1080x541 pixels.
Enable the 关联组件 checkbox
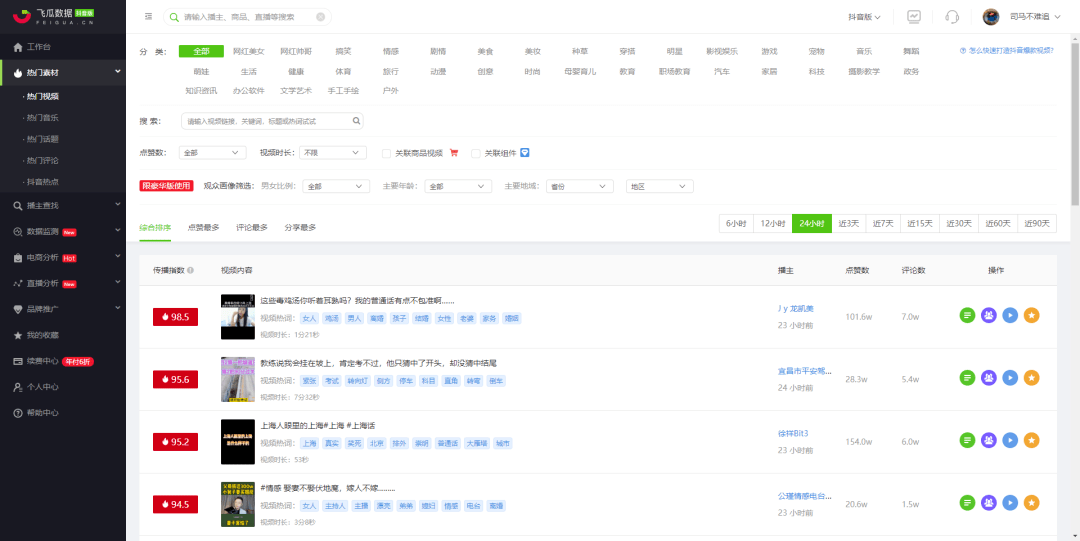(475, 153)
